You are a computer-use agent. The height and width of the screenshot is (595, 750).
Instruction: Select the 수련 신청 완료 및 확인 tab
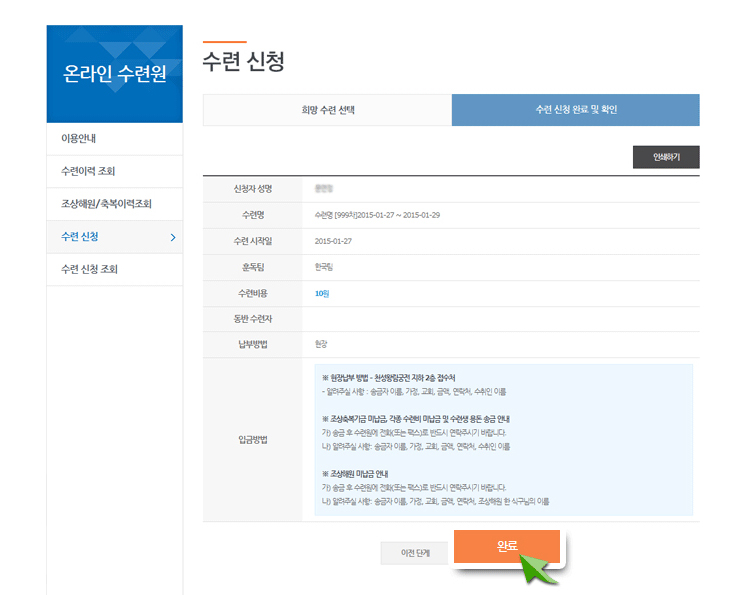(x=575, y=110)
